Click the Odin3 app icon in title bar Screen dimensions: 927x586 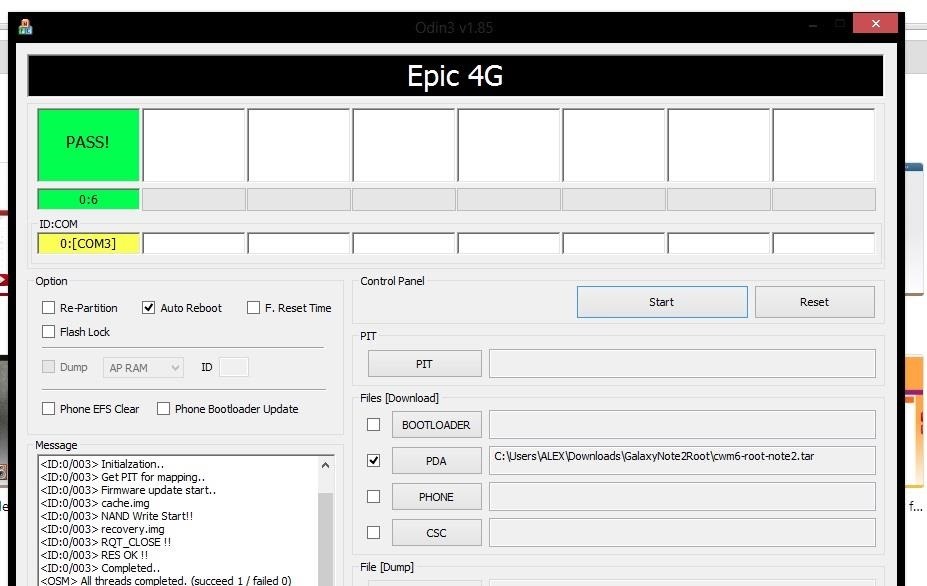pyautogui.click(x=25, y=27)
